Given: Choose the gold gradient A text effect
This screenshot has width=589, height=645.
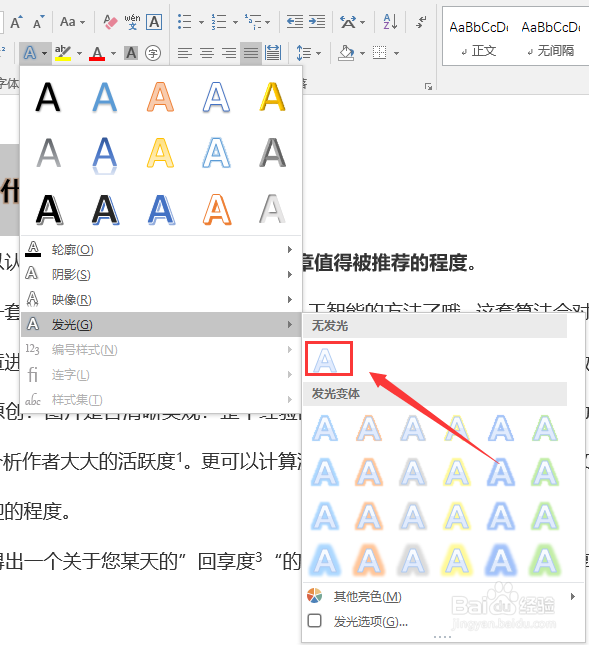Looking at the screenshot, I should (272, 97).
